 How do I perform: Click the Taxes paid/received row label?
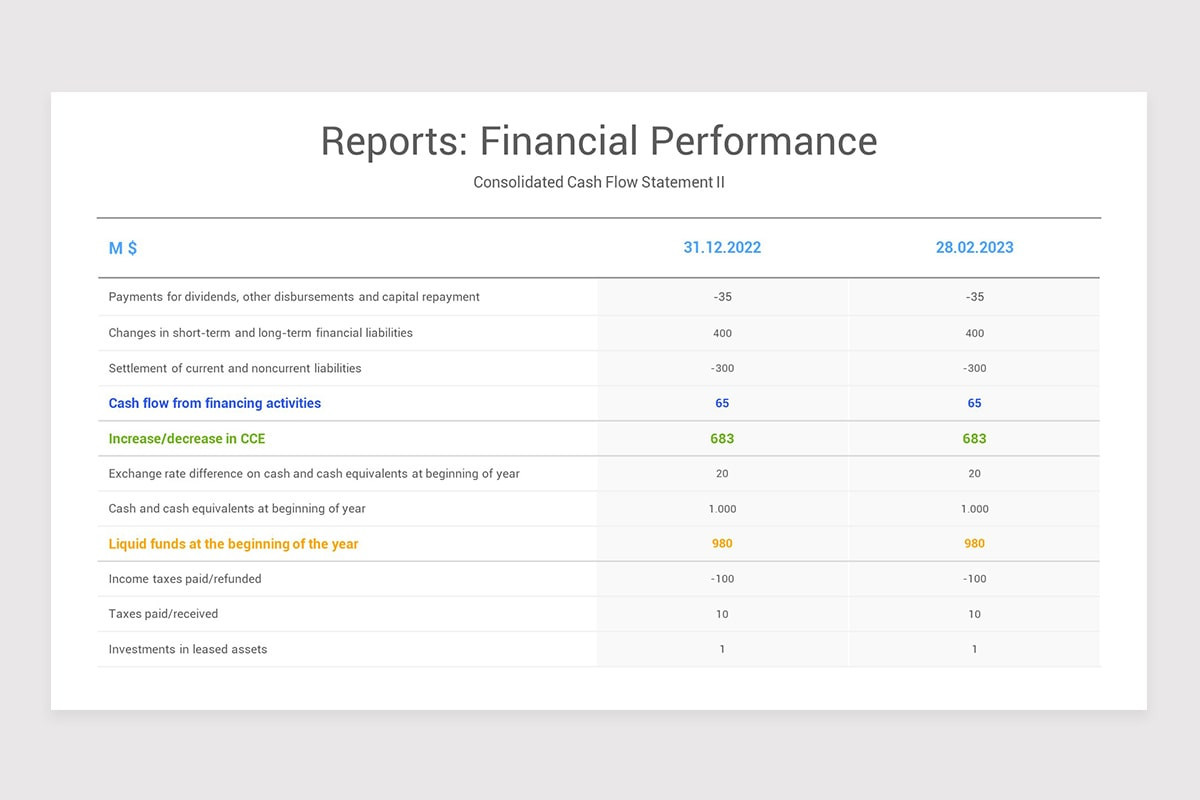(163, 613)
